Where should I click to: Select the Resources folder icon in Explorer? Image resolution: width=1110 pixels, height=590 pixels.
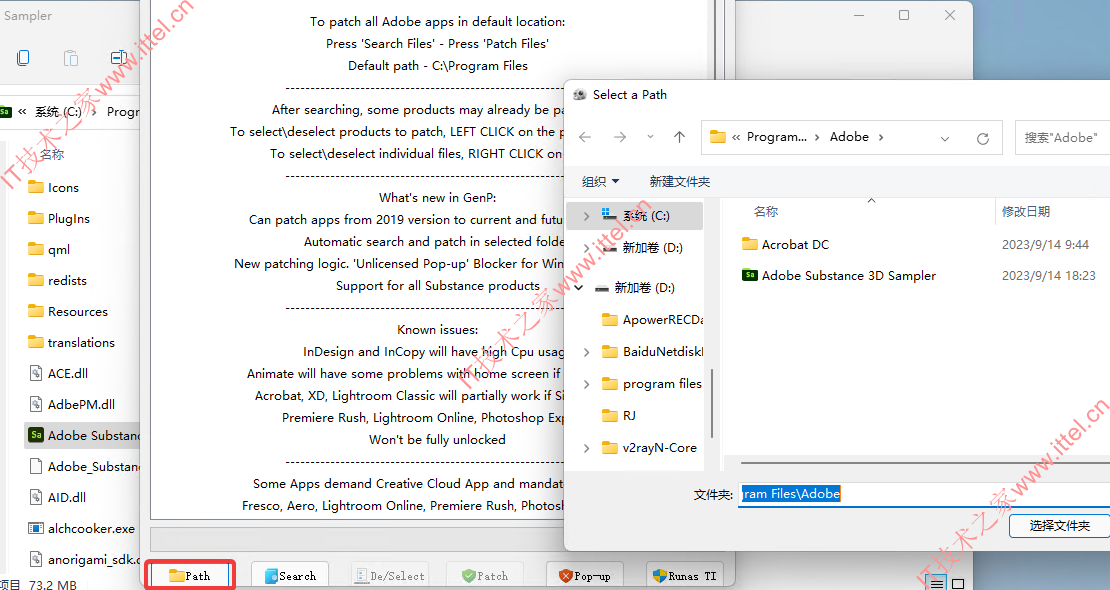click(35, 311)
